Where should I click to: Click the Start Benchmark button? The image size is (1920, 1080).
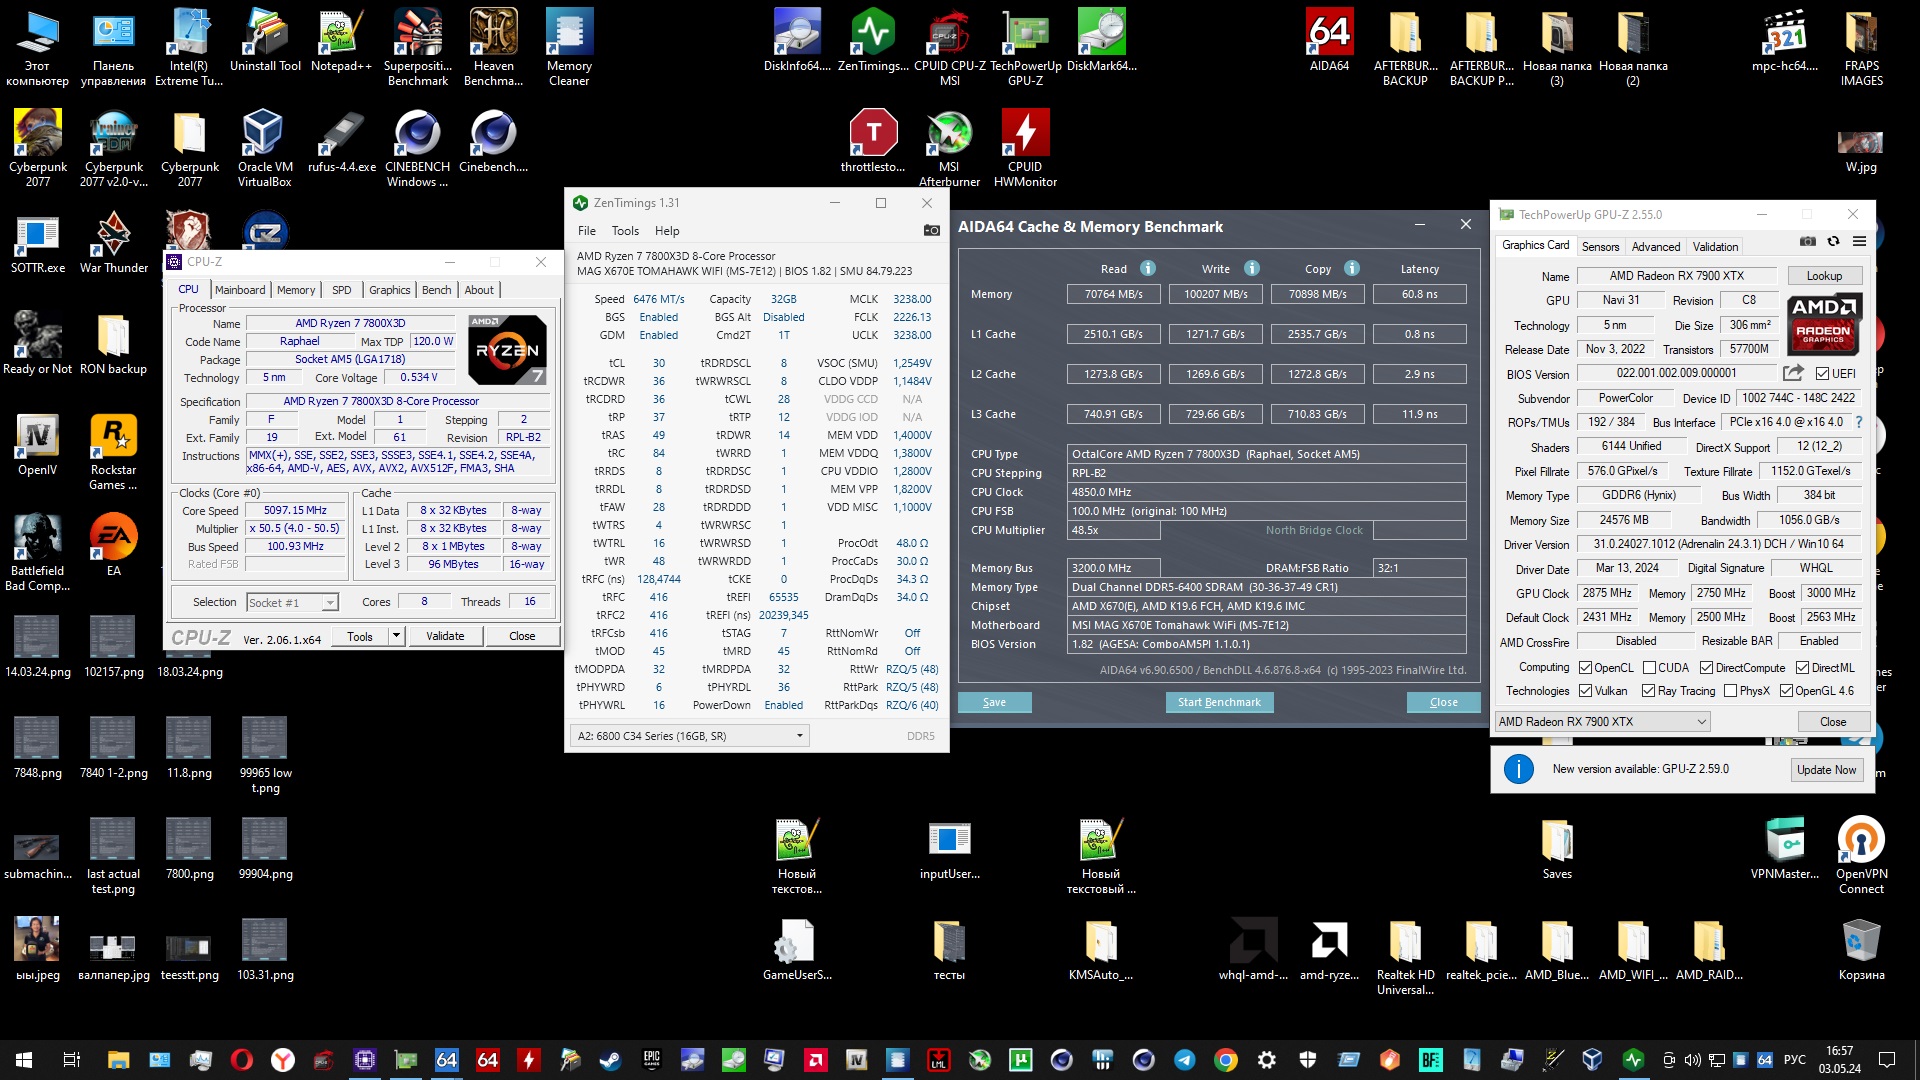tap(1218, 702)
